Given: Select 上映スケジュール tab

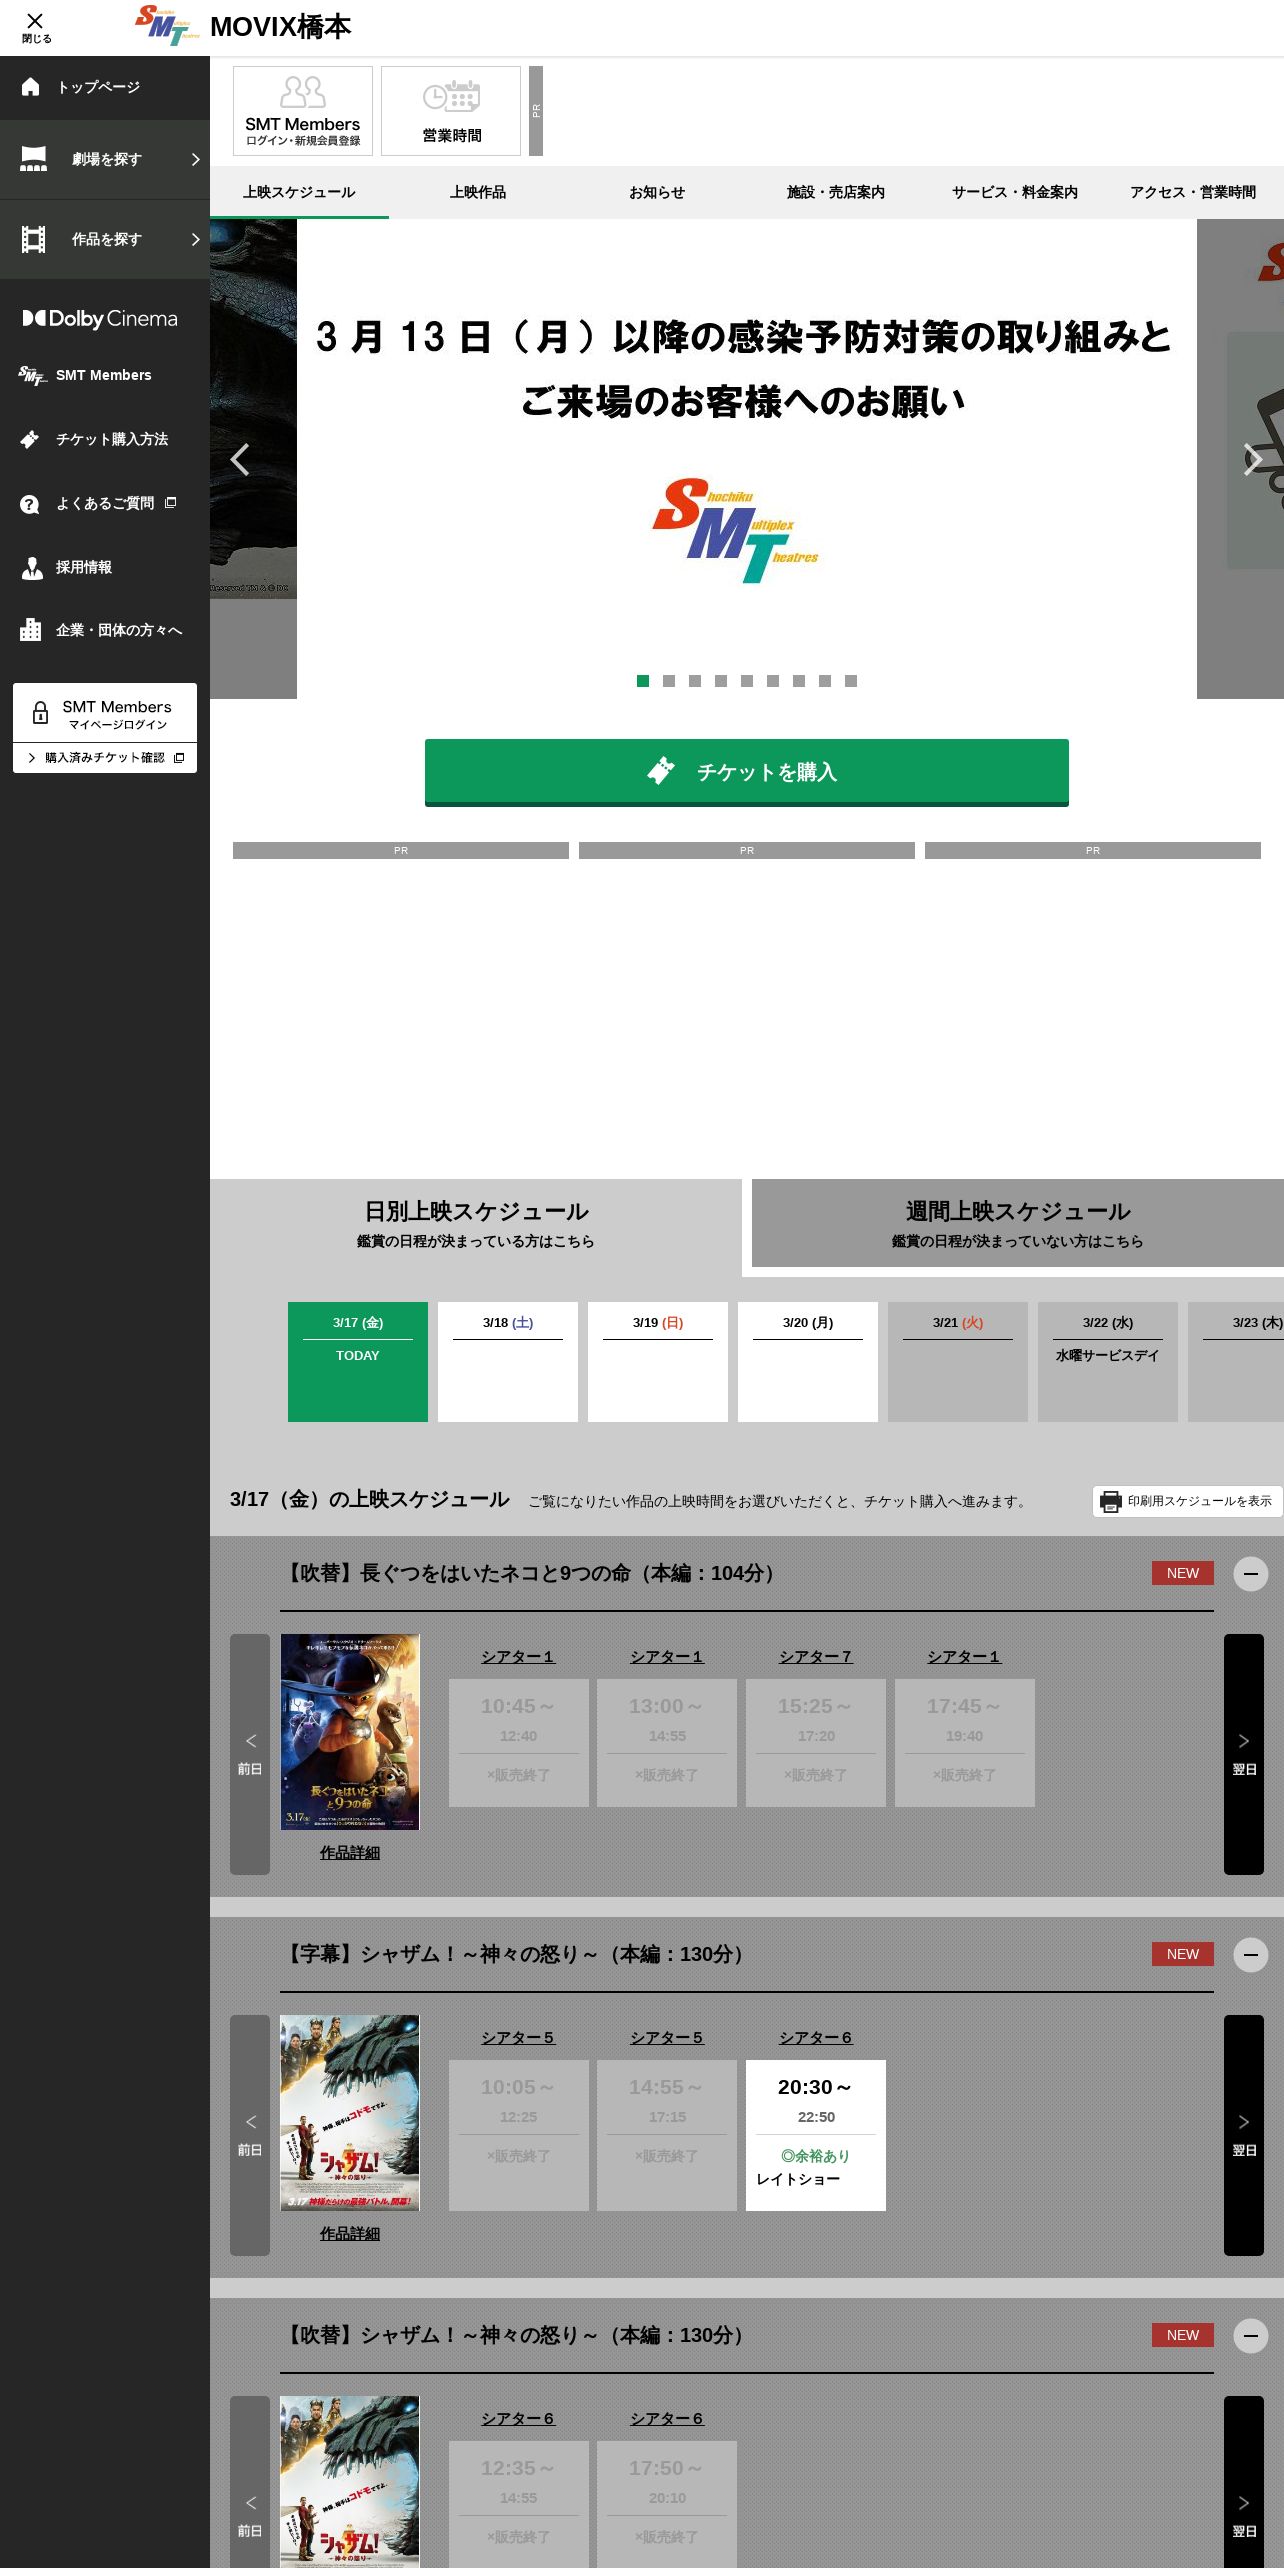Looking at the screenshot, I should 299,192.
